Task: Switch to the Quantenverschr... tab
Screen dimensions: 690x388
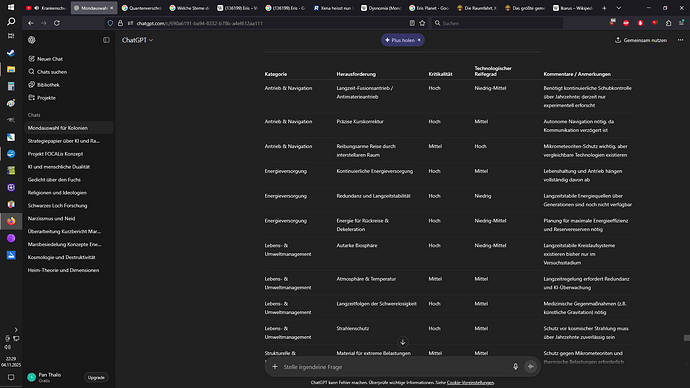Action: 141,8
